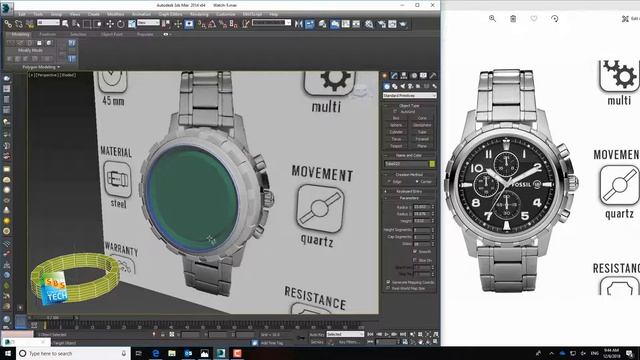Image resolution: width=640 pixels, height=360 pixels.
Task: Open Select by Name dialog
Action: 76,24
